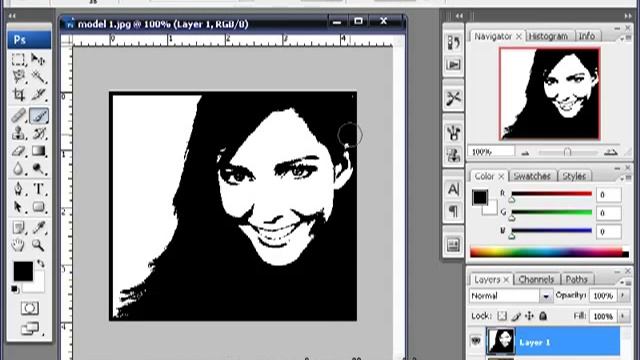Toggle lock transparent pixels
The height and width of the screenshot is (360, 640).
click(x=502, y=316)
